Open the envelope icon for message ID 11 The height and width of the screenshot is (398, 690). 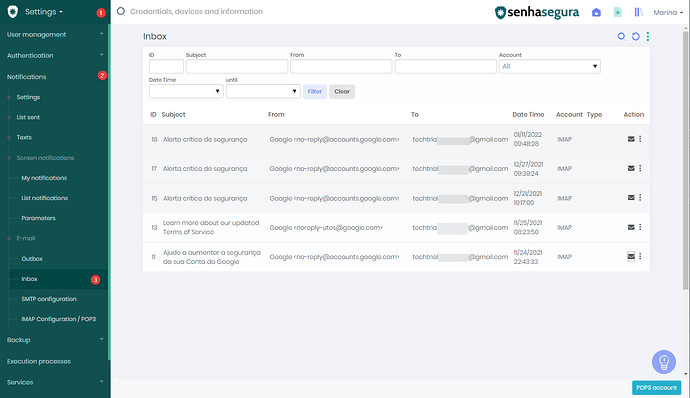click(x=631, y=256)
